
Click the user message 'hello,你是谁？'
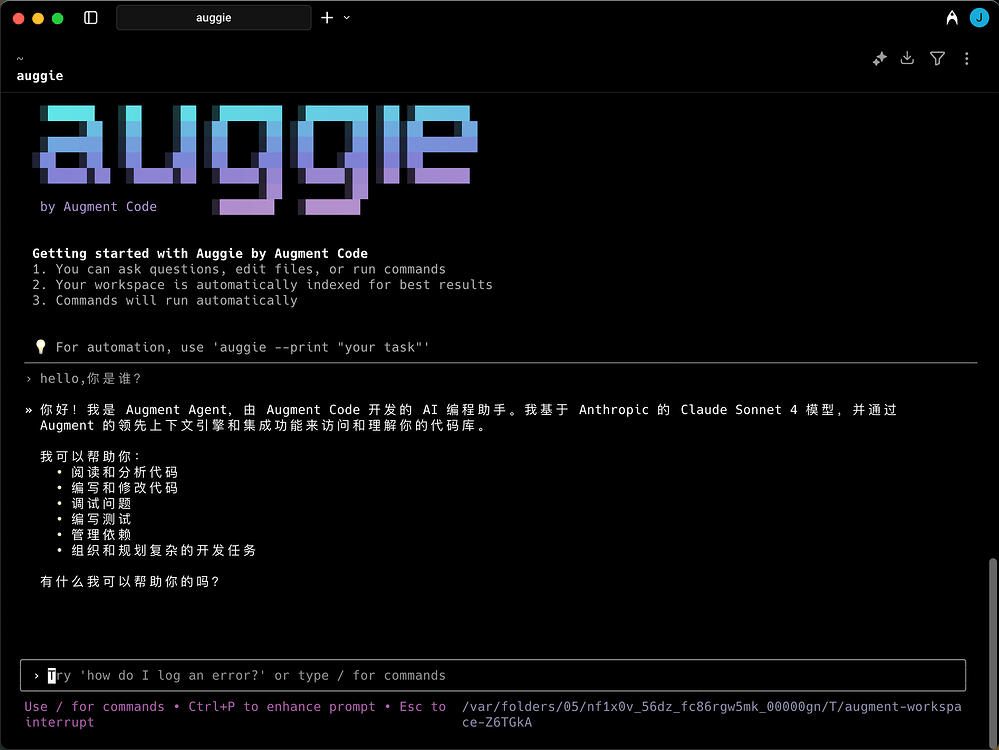click(x=91, y=379)
